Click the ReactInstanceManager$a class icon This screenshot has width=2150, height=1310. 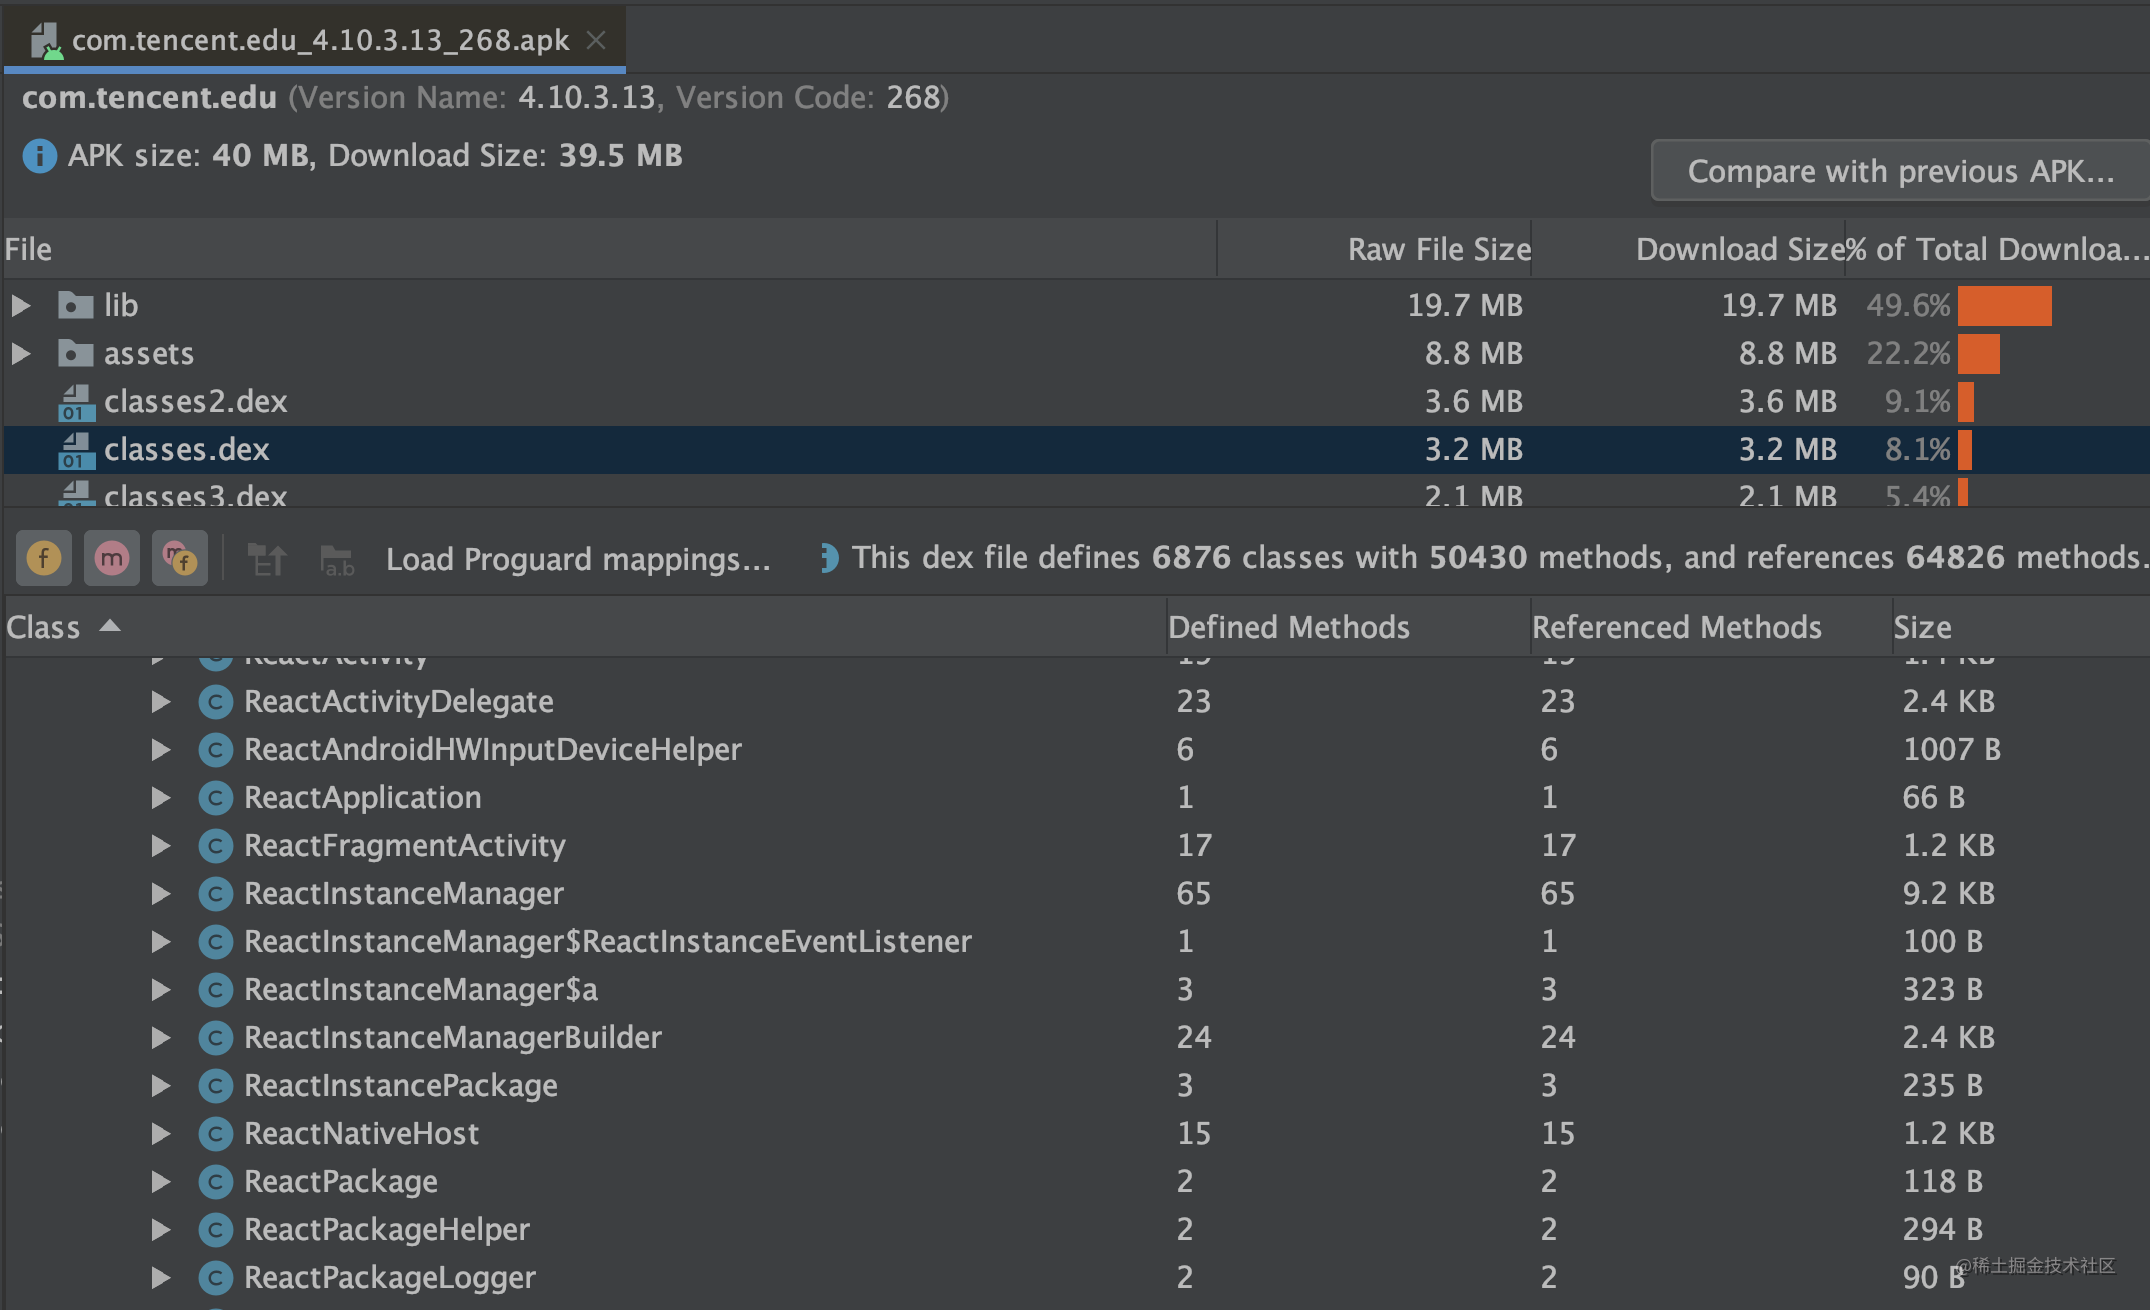click(215, 990)
